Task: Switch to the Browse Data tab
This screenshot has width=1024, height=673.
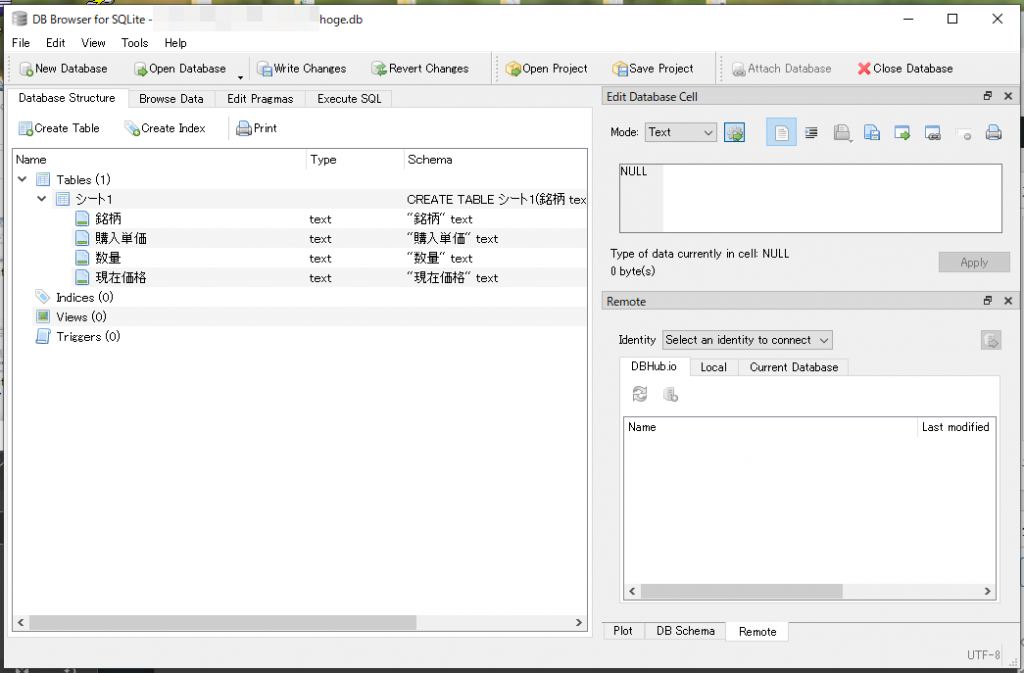Action: tap(172, 98)
